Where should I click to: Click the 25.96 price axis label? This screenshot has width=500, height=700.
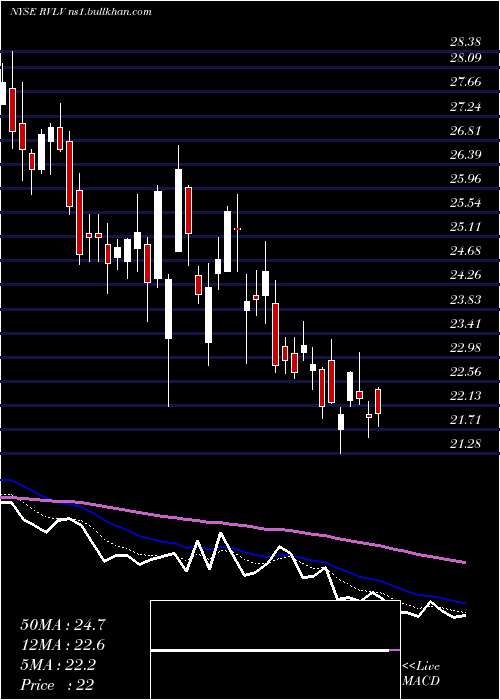pos(466,179)
